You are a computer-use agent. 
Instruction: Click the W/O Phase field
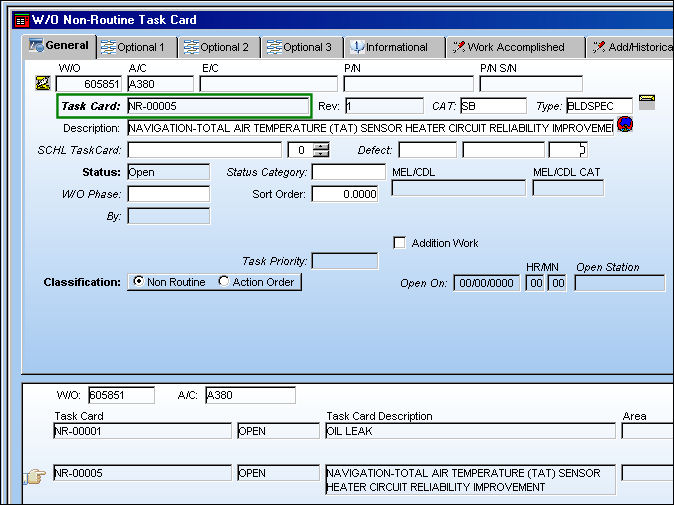(x=168, y=194)
